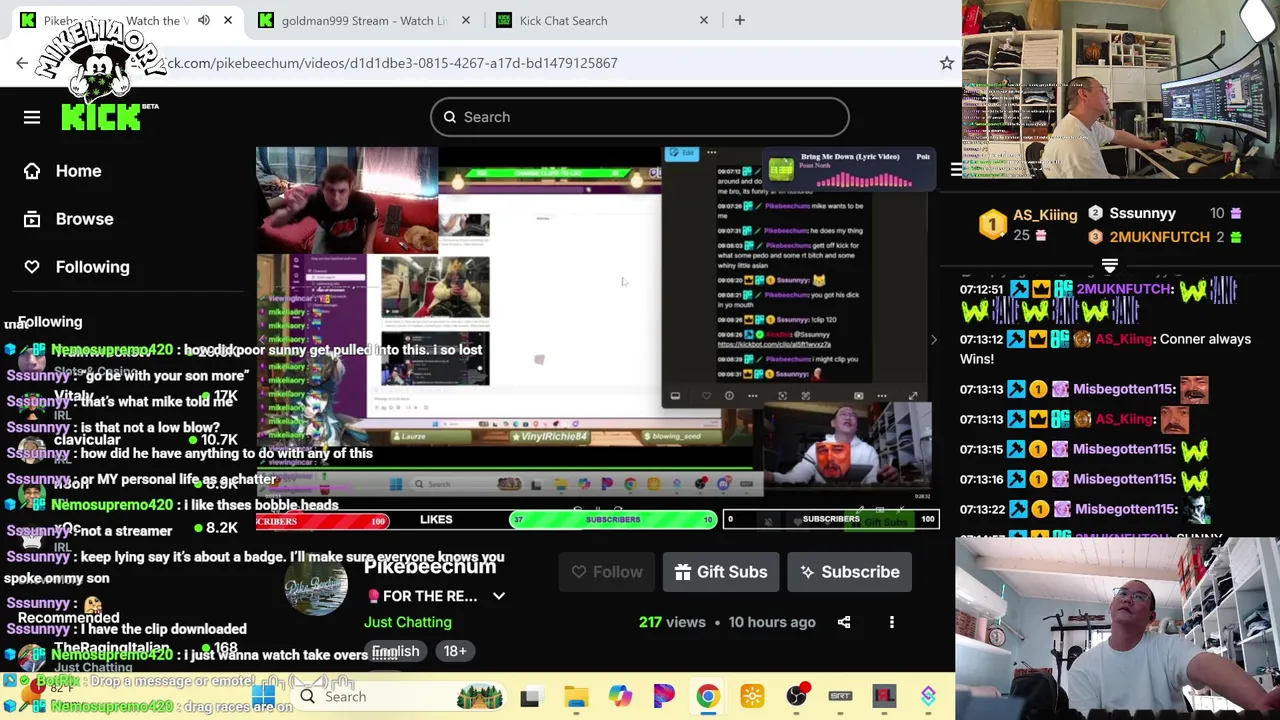Click the Follow button for Pikebeechum
Screen dimensions: 1280x720
click(x=607, y=572)
